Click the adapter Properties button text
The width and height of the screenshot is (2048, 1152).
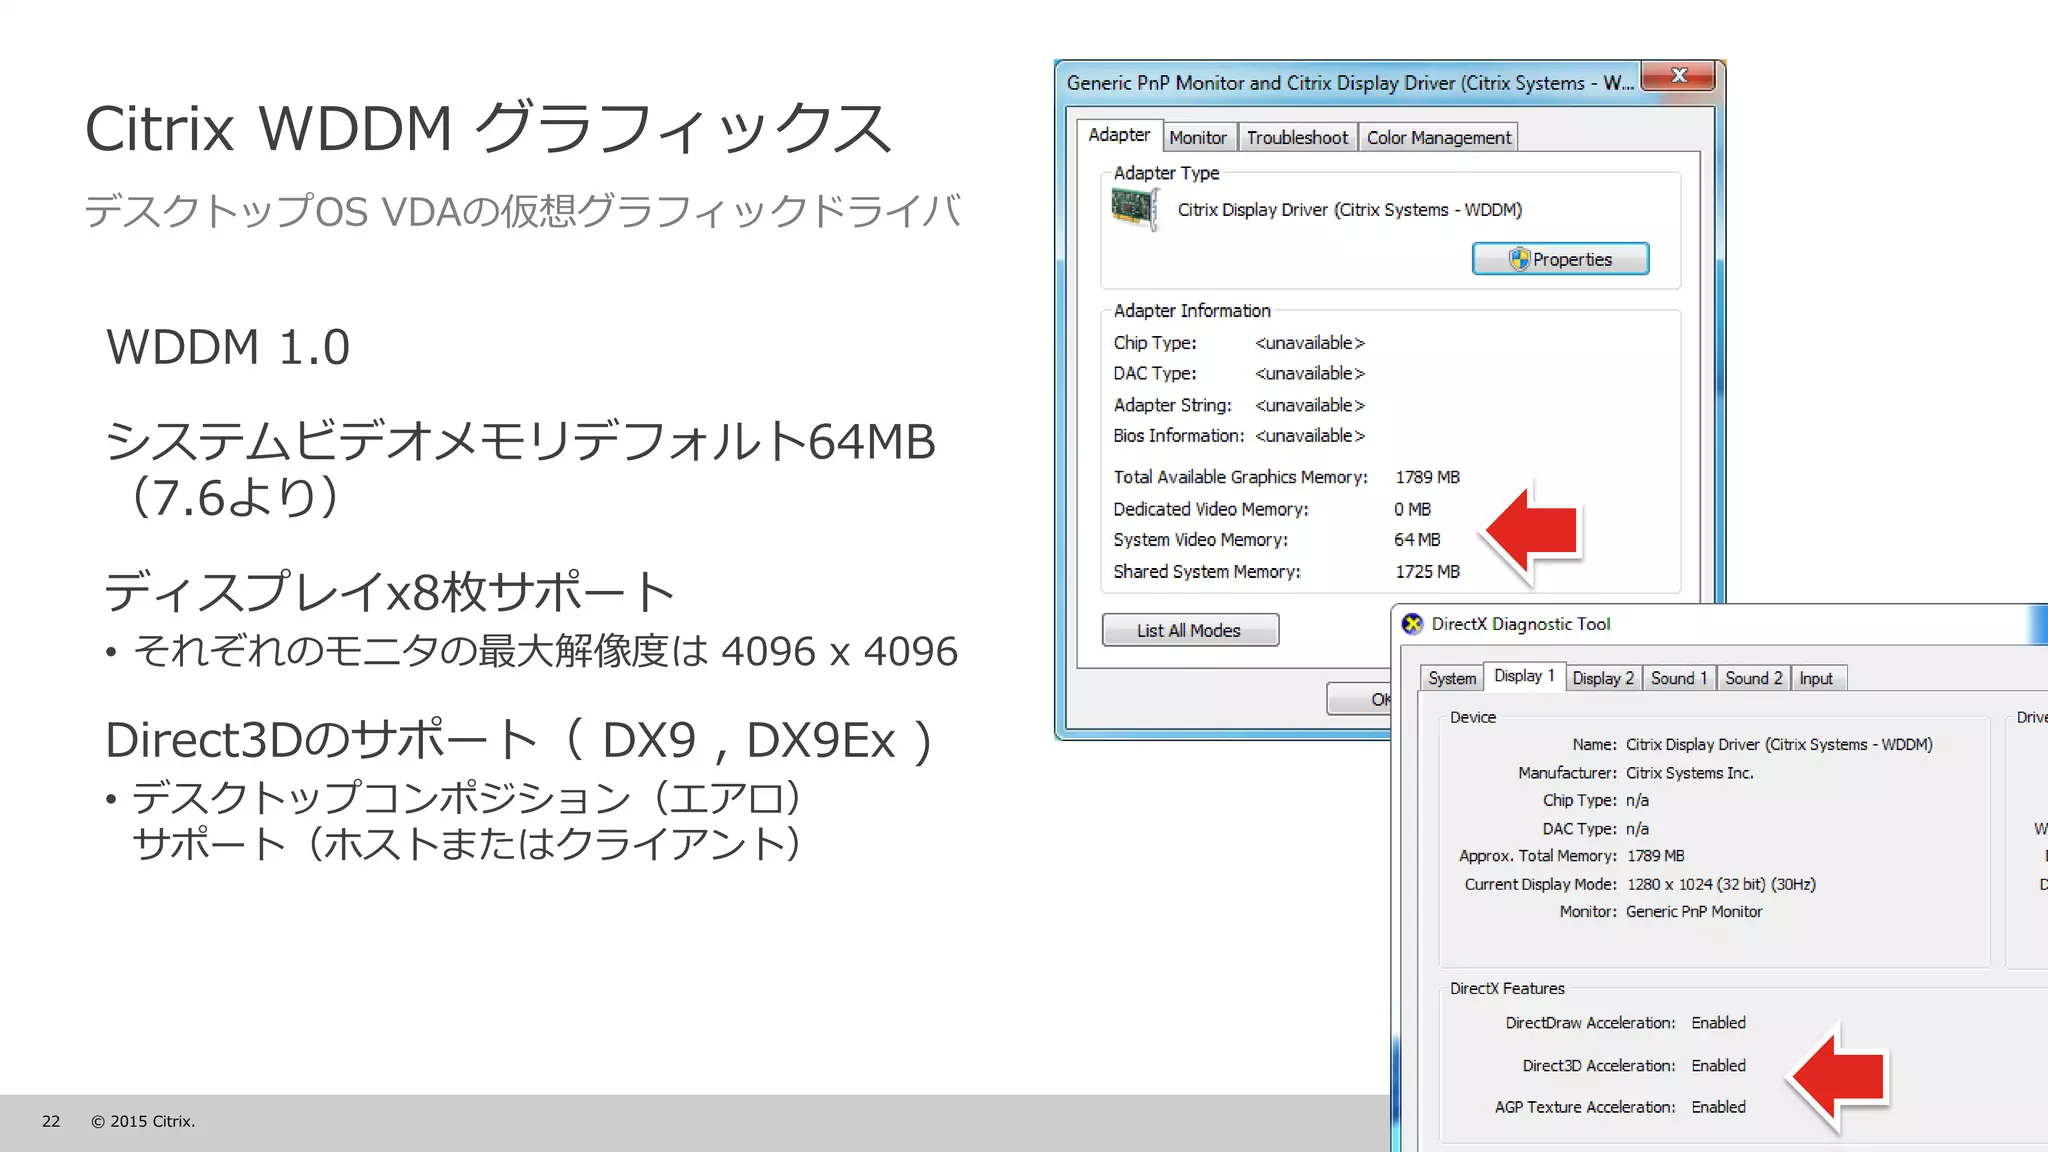[x=1572, y=259]
